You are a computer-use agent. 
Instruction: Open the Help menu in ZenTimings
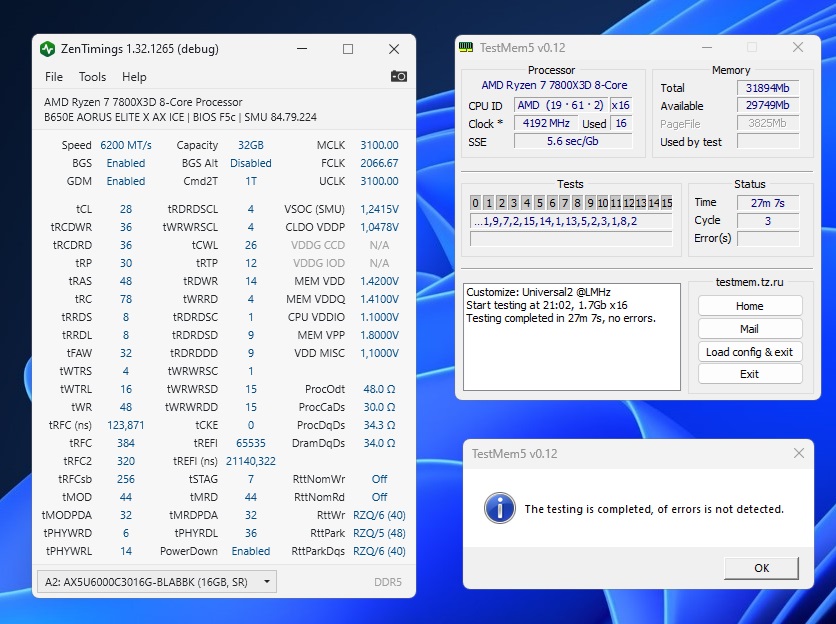(134, 77)
